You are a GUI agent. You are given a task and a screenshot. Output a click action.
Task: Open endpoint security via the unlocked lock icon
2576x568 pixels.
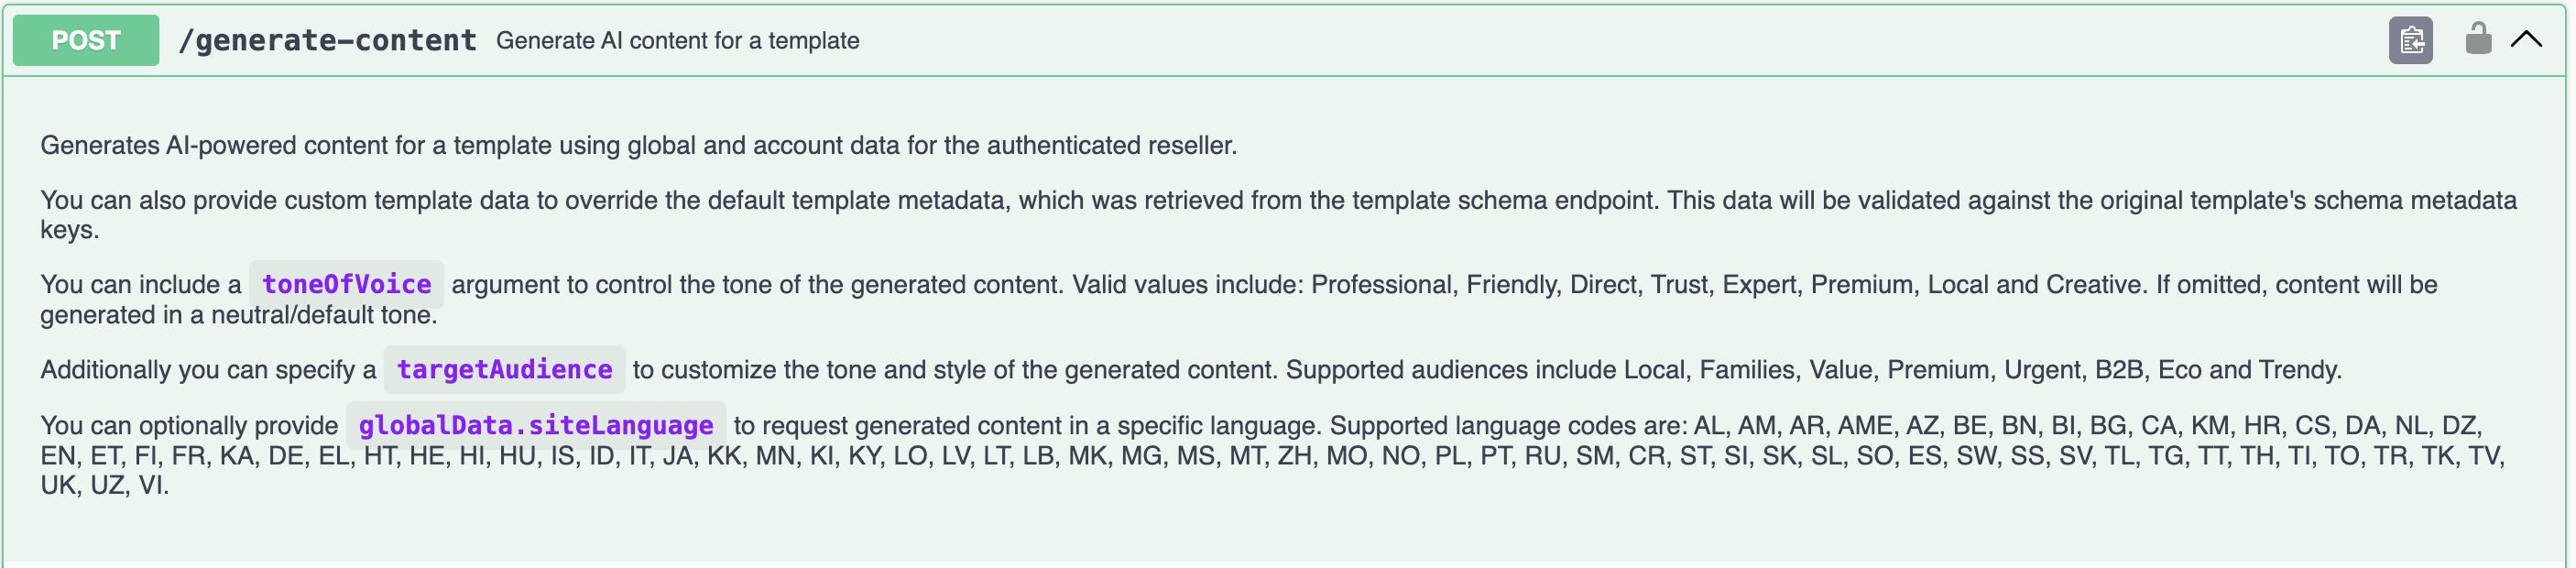(2480, 41)
